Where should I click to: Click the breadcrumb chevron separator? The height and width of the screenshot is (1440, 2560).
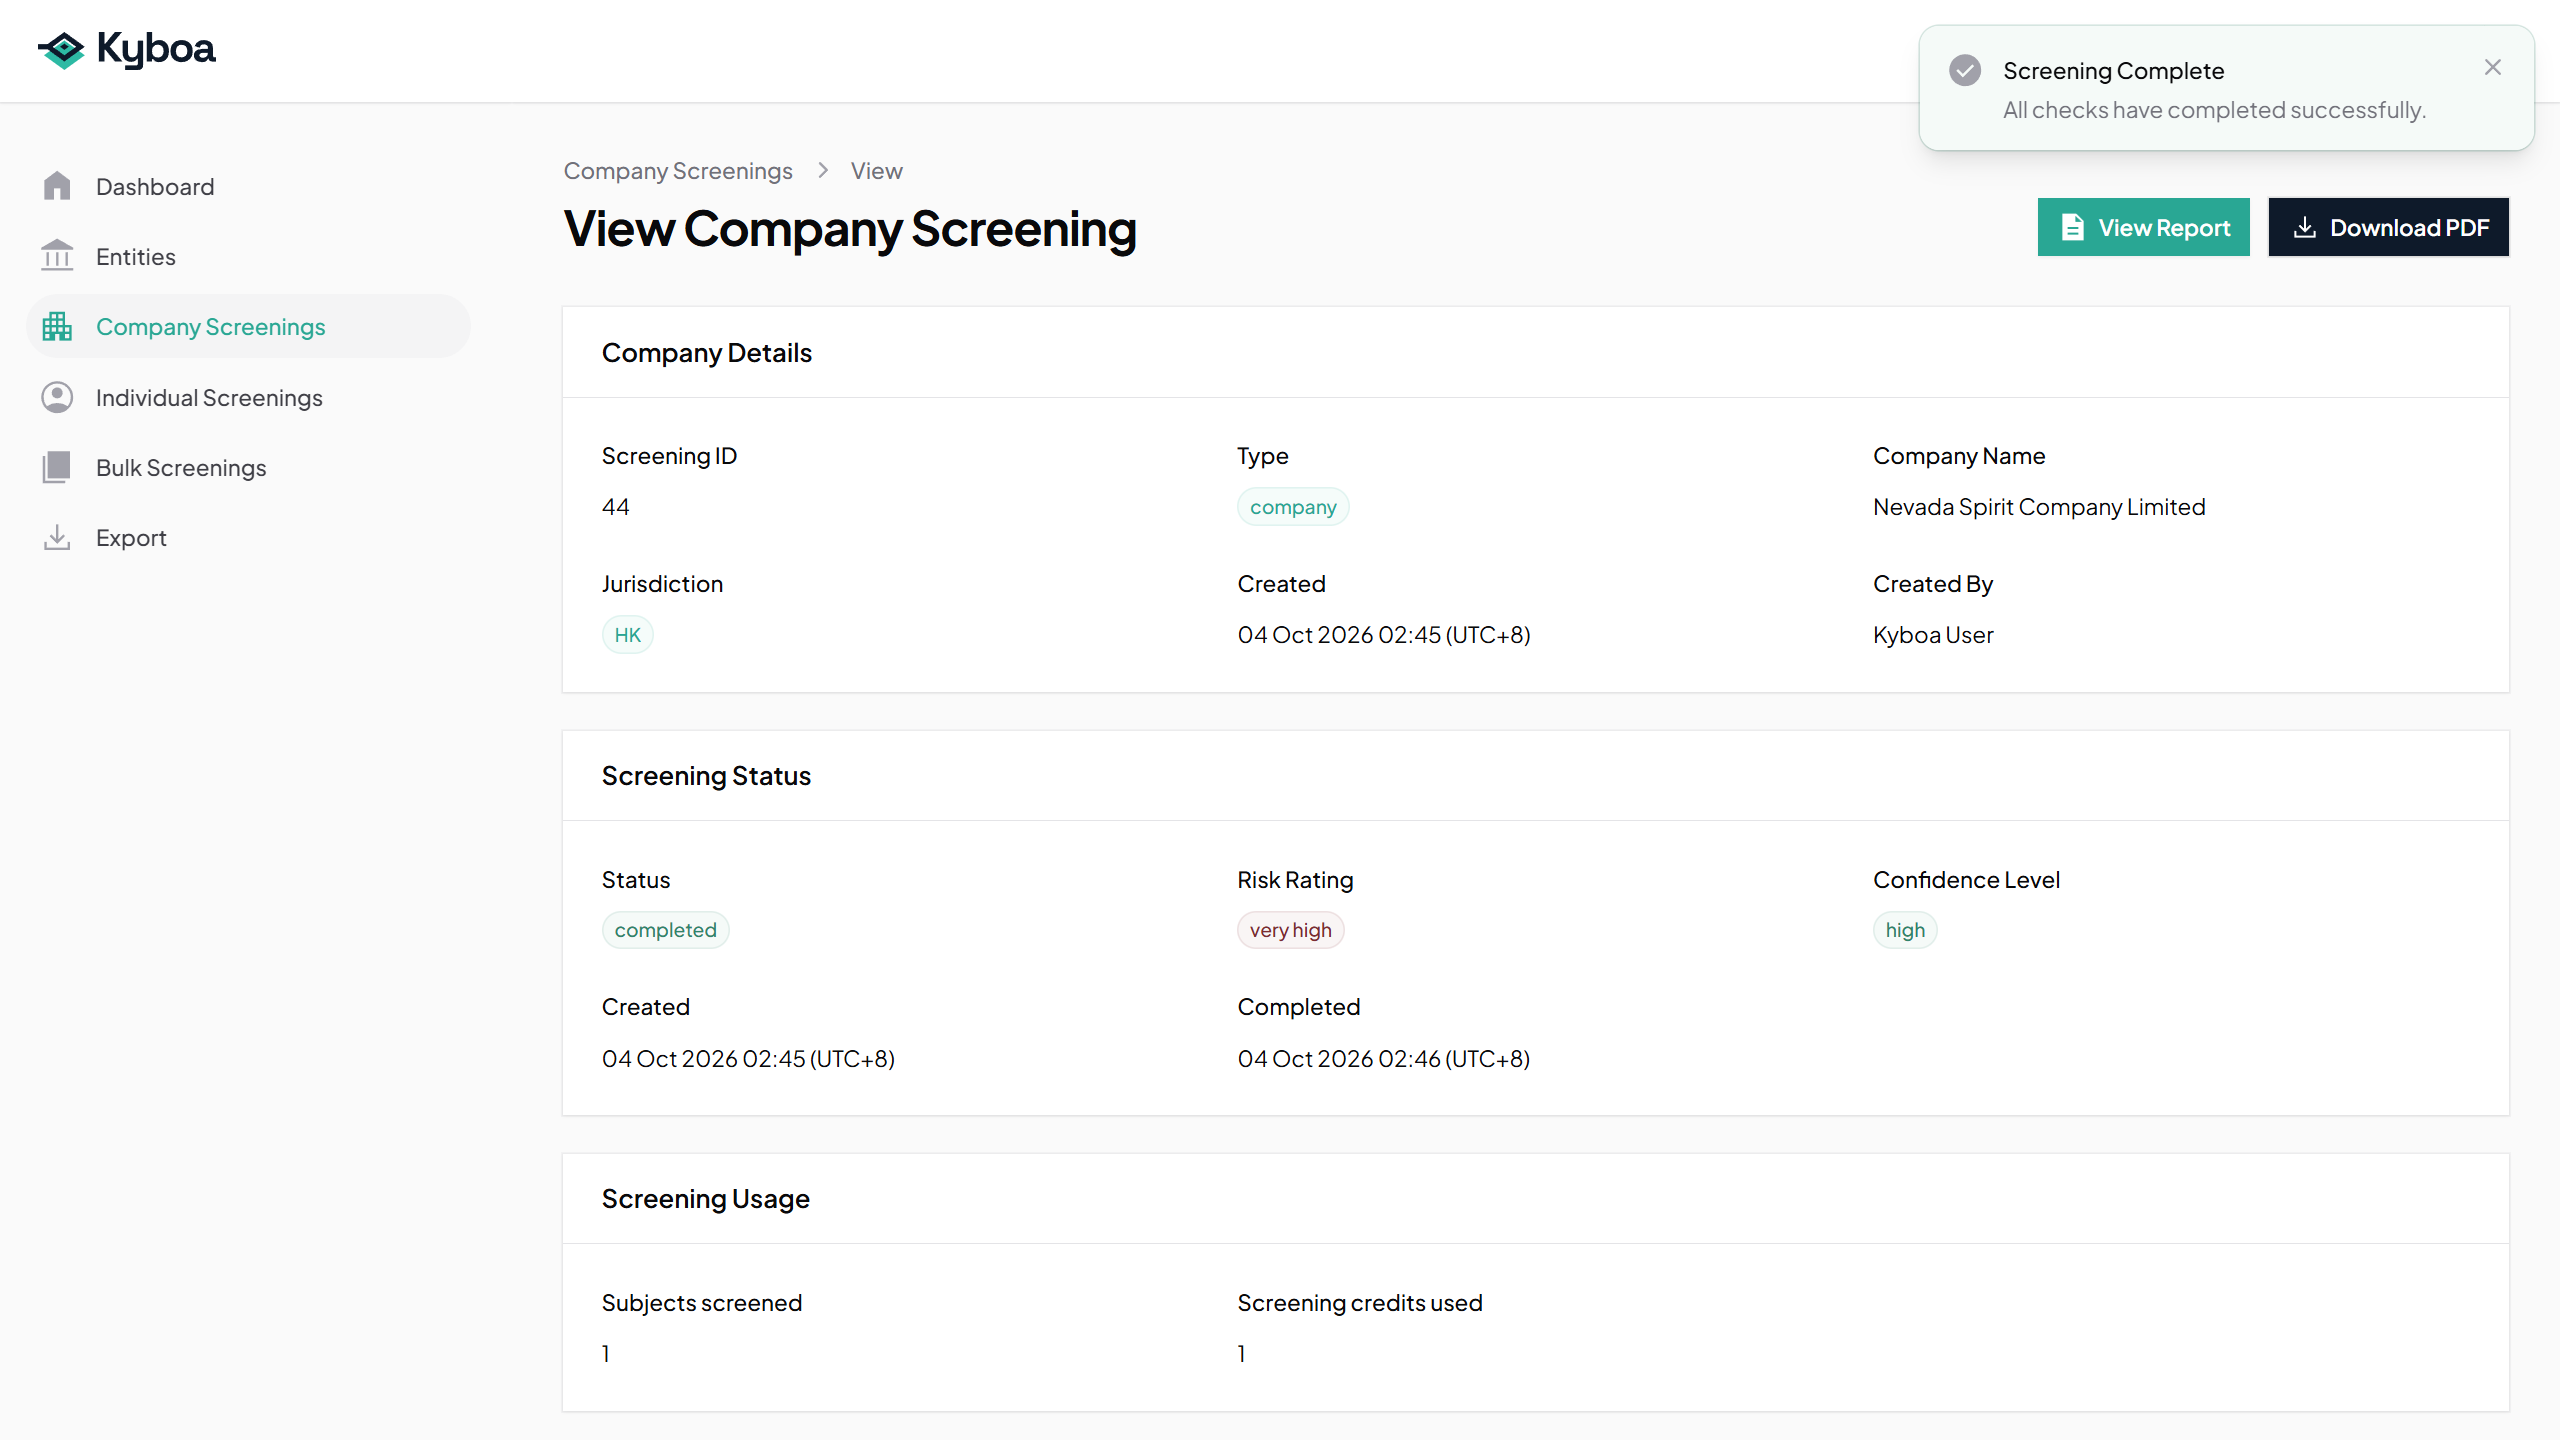coord(822,170)
